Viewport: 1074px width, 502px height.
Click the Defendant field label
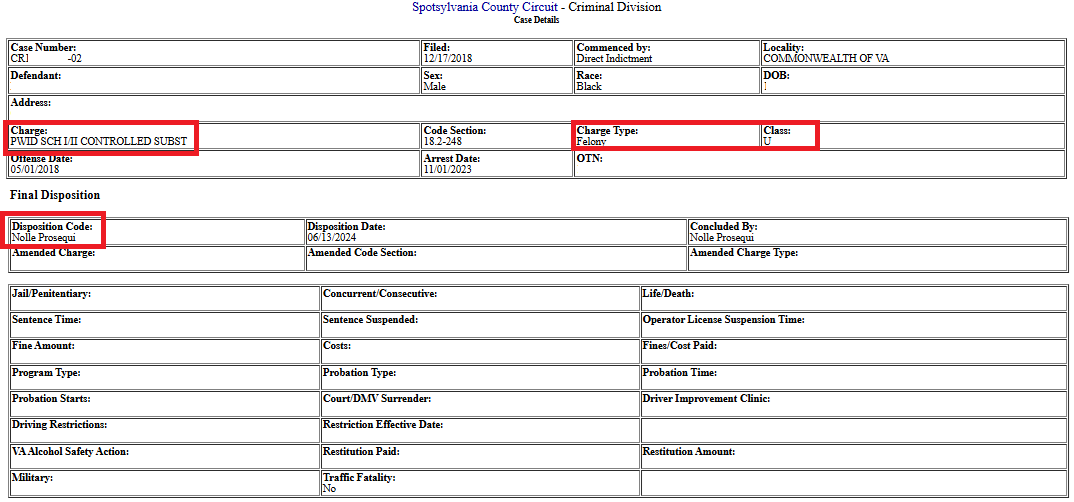pyautogui.click(x=36, y=75)
